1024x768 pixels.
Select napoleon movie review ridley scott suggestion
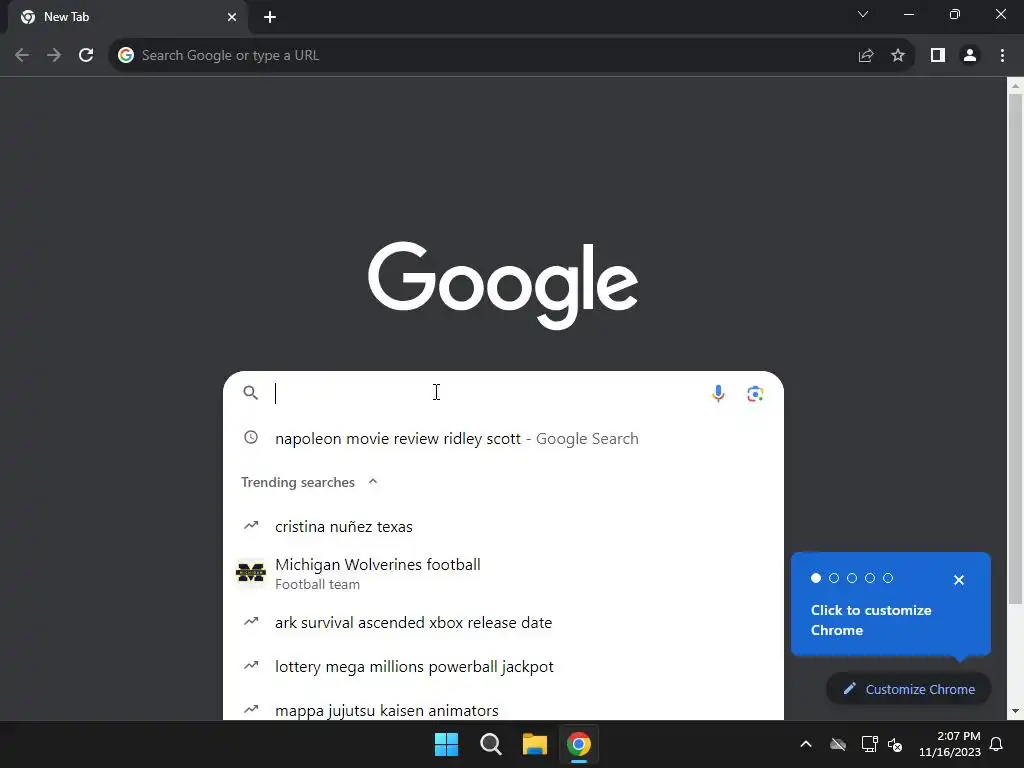(x=503, y=438)
